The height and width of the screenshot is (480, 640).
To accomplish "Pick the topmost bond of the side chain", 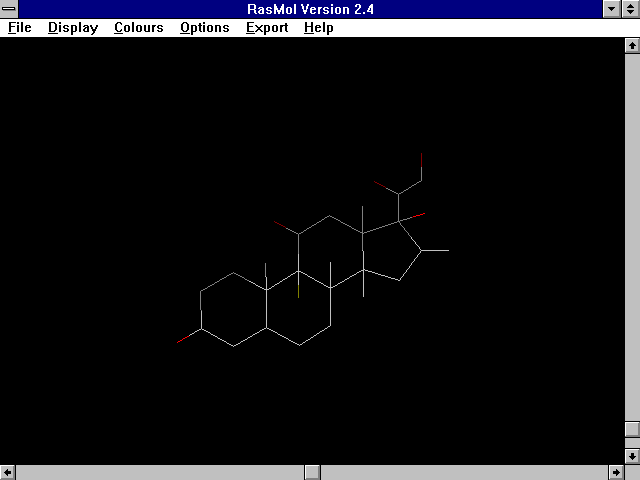I will 421,165.
